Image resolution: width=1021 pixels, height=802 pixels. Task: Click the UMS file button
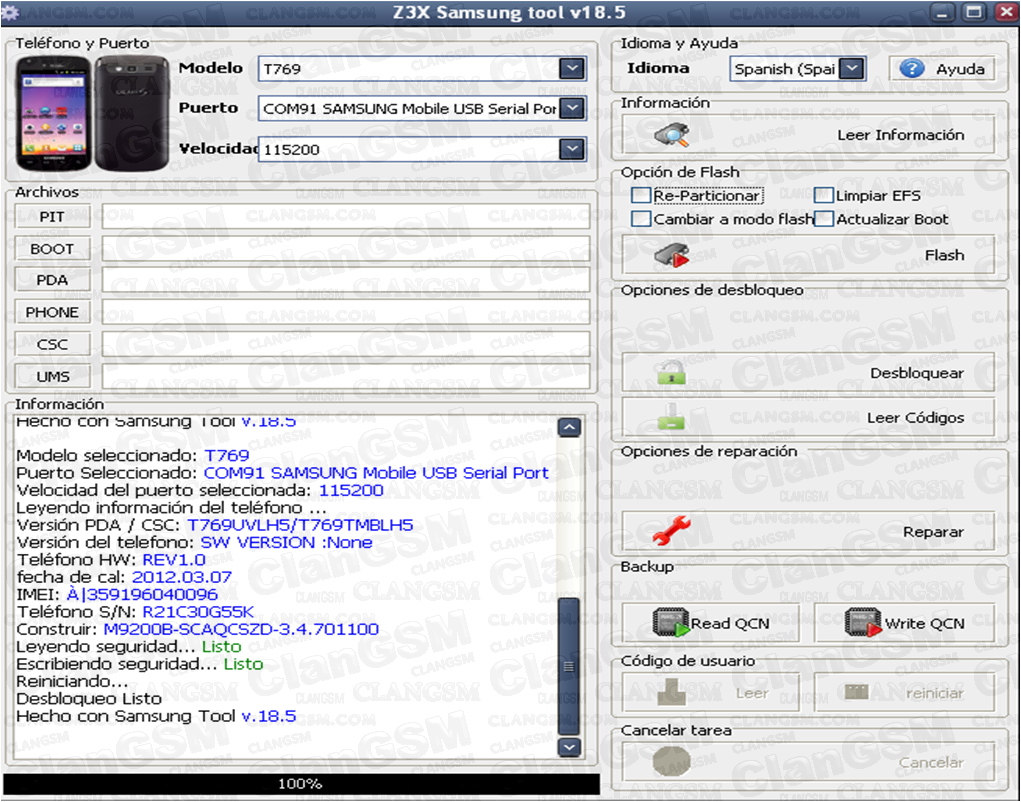pos(53,376)
